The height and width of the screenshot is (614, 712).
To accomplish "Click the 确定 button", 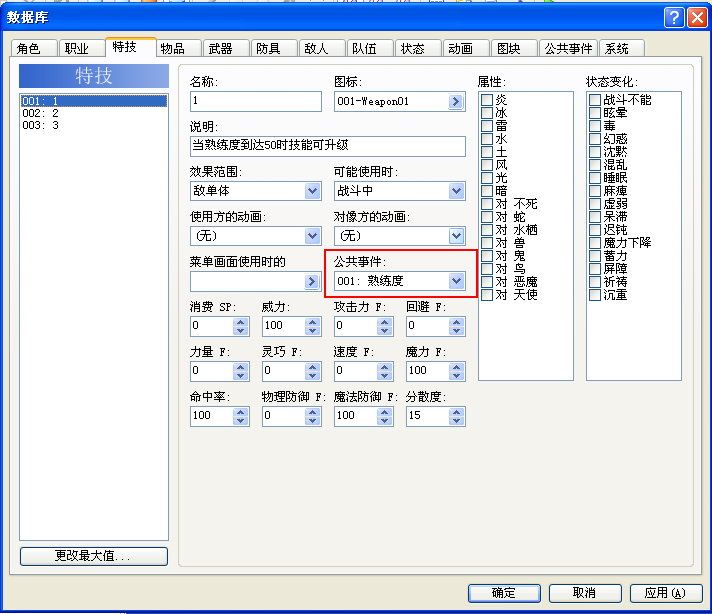I will click(504, 593).
